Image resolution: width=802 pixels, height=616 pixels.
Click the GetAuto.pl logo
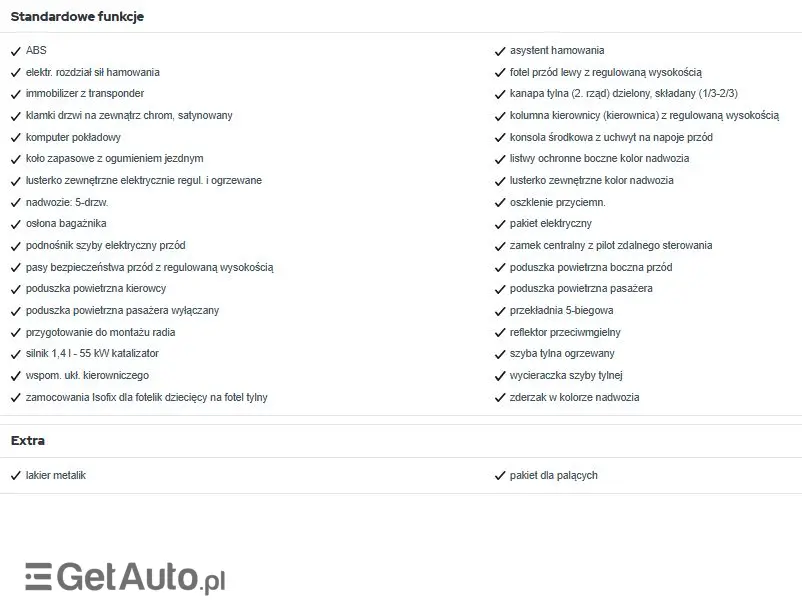pos(125,578)
